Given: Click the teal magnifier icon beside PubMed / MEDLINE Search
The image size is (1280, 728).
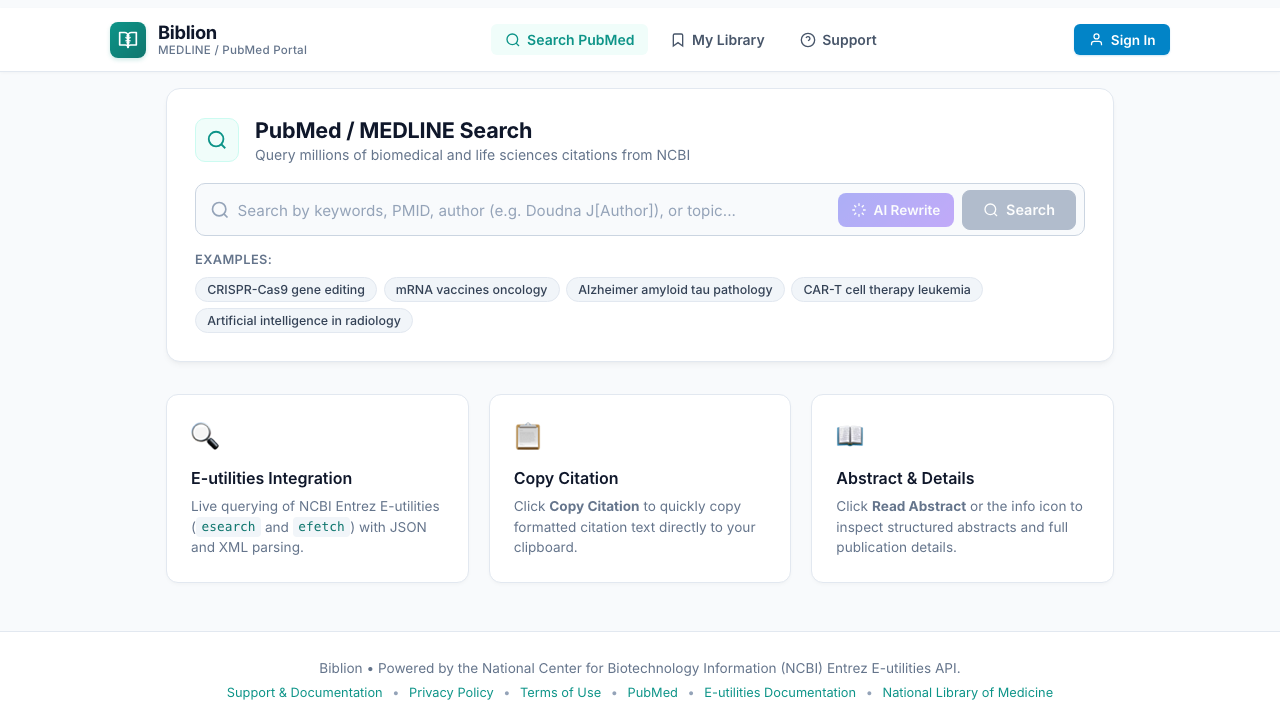Looking at the screenshot, I should click(x=217, y=140).
